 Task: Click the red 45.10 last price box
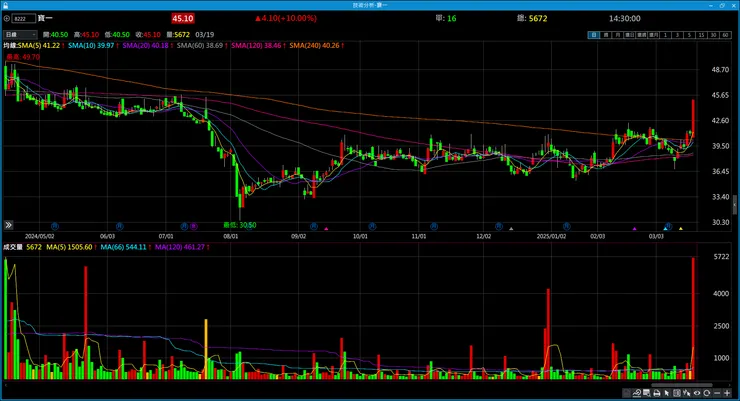coord(183,18)
